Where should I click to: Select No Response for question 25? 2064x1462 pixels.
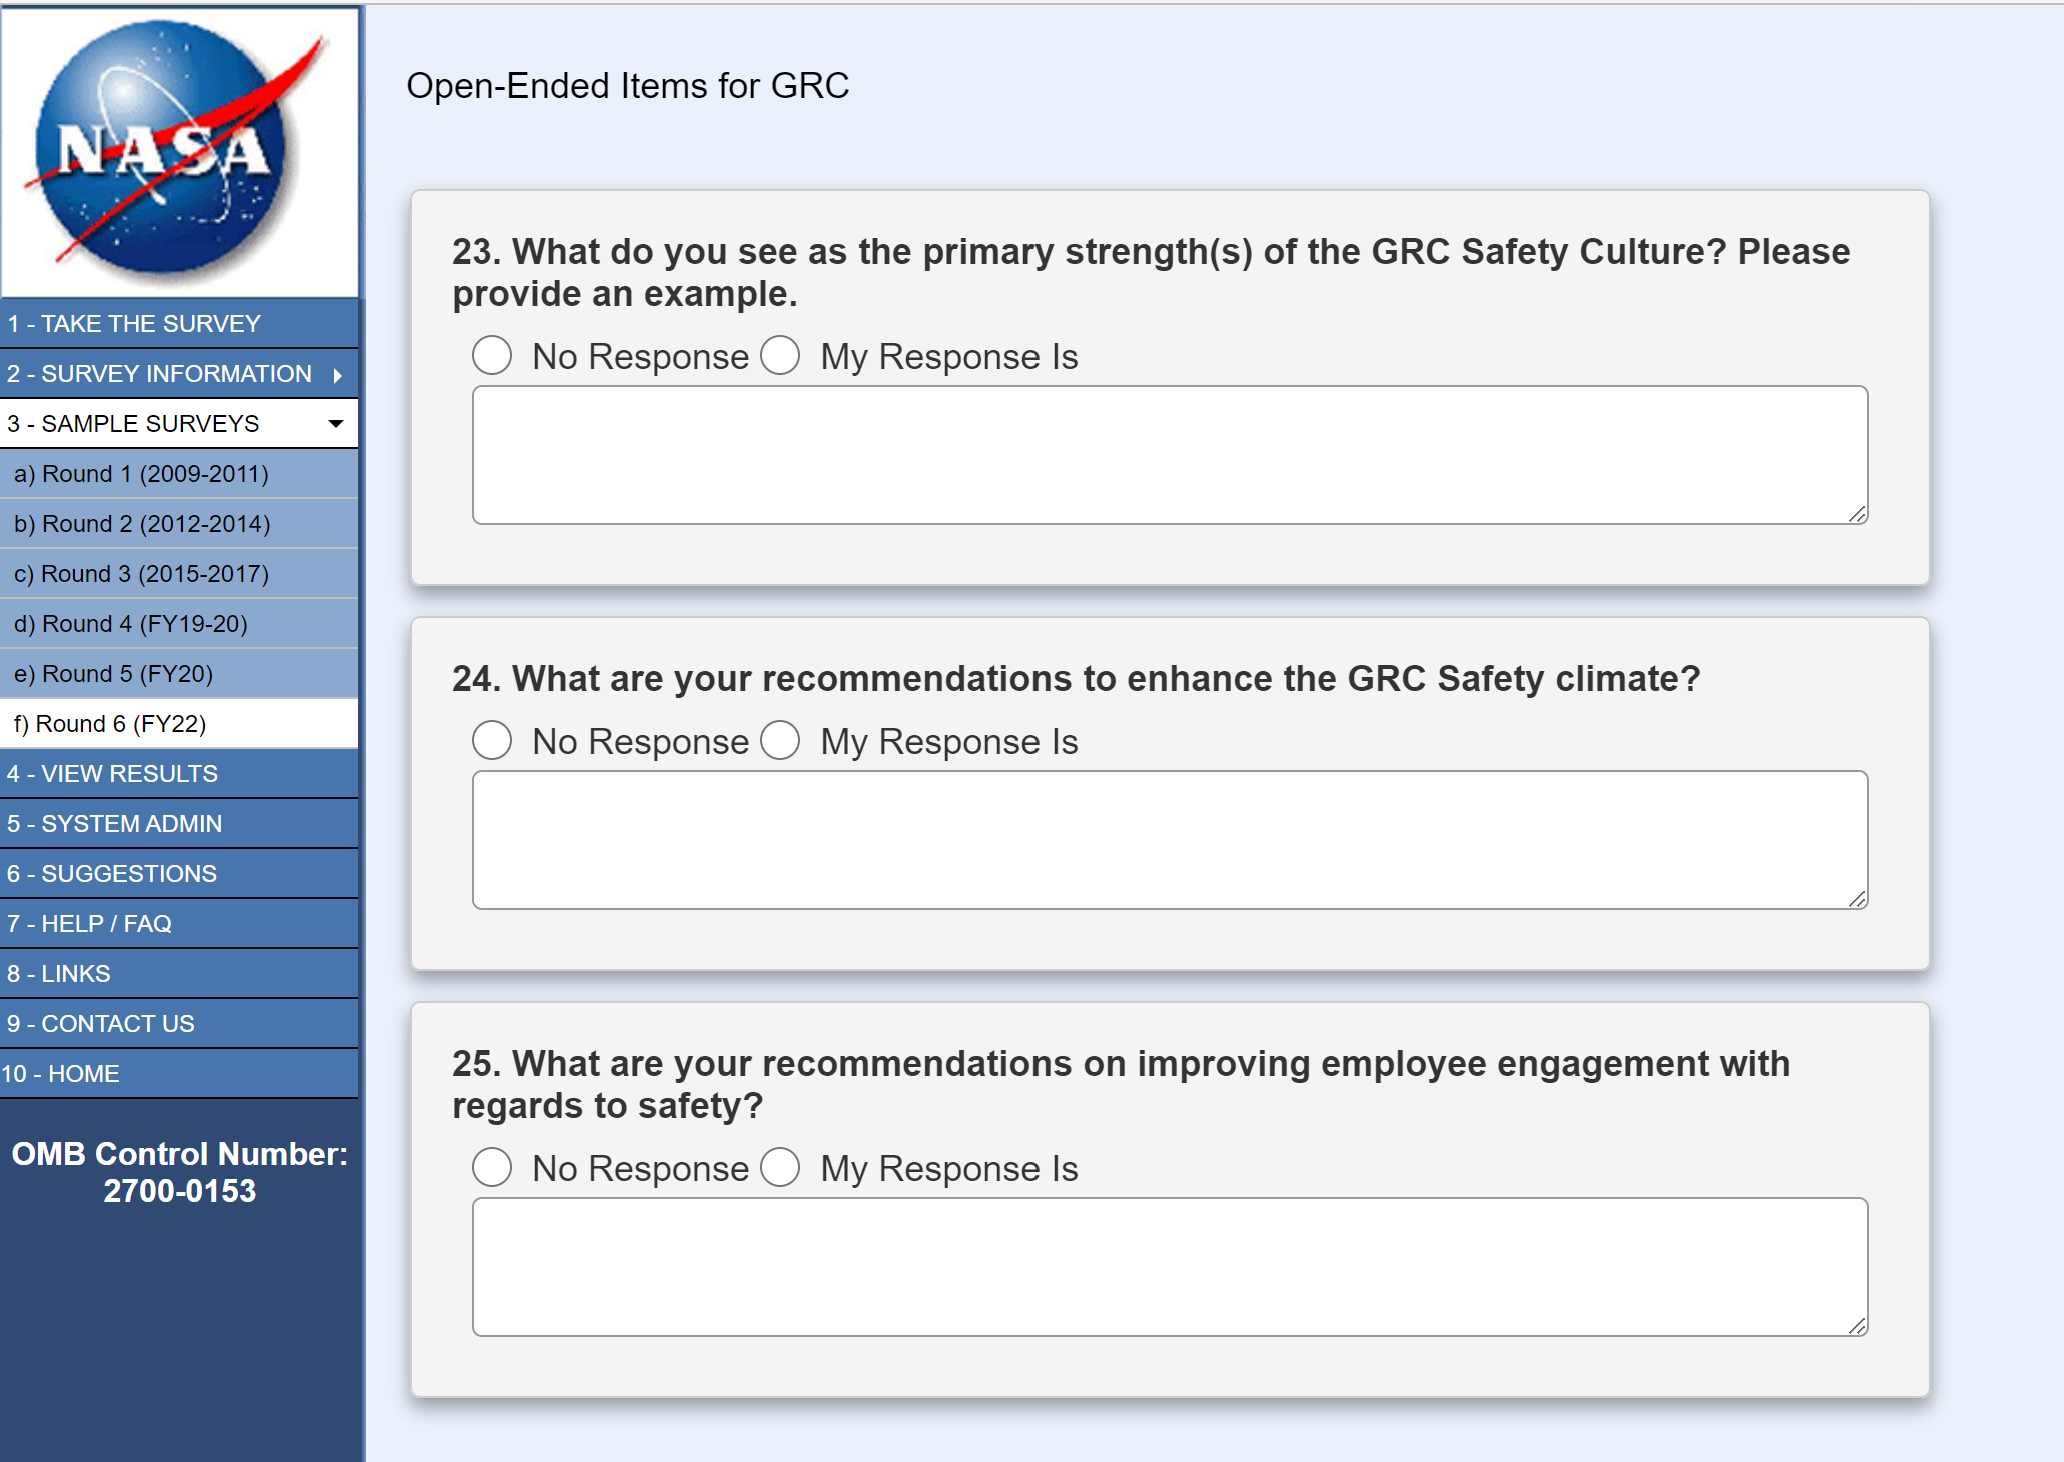[x=492, y=1168]
